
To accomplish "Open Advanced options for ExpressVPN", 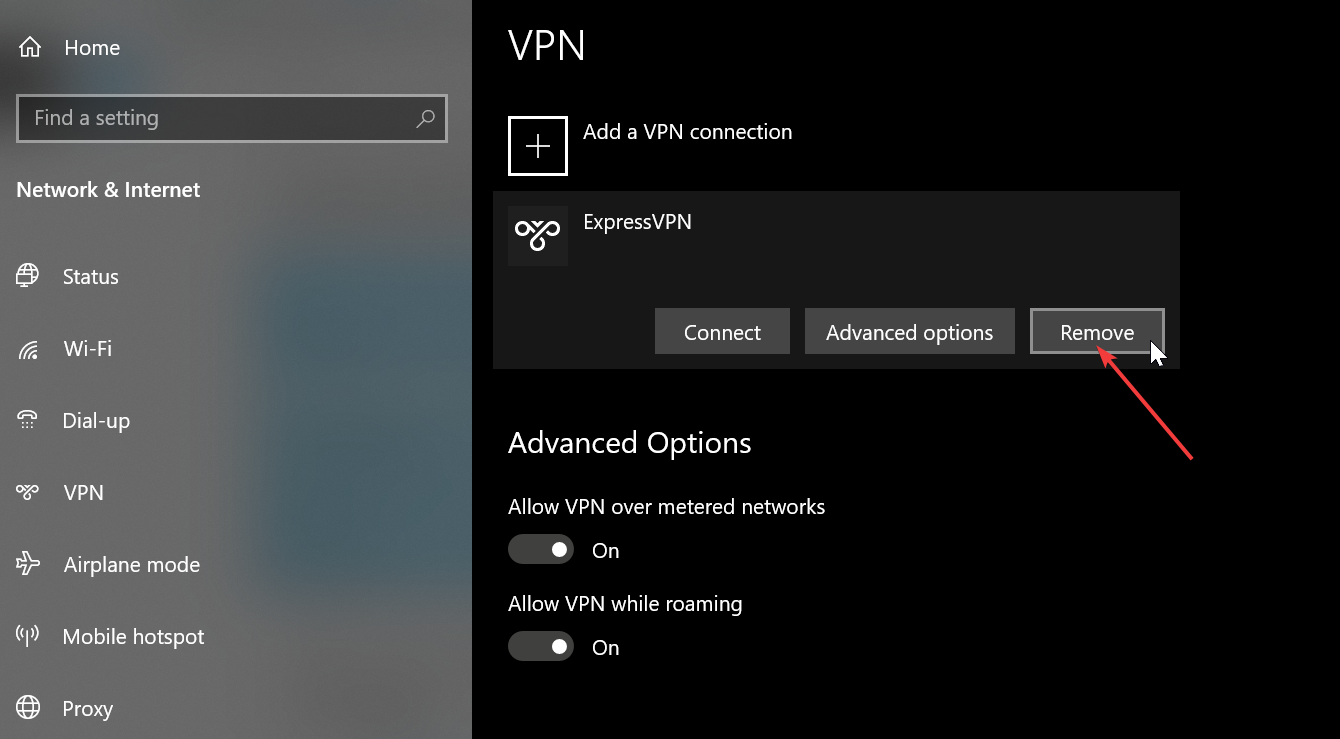I will coord(909,331).
